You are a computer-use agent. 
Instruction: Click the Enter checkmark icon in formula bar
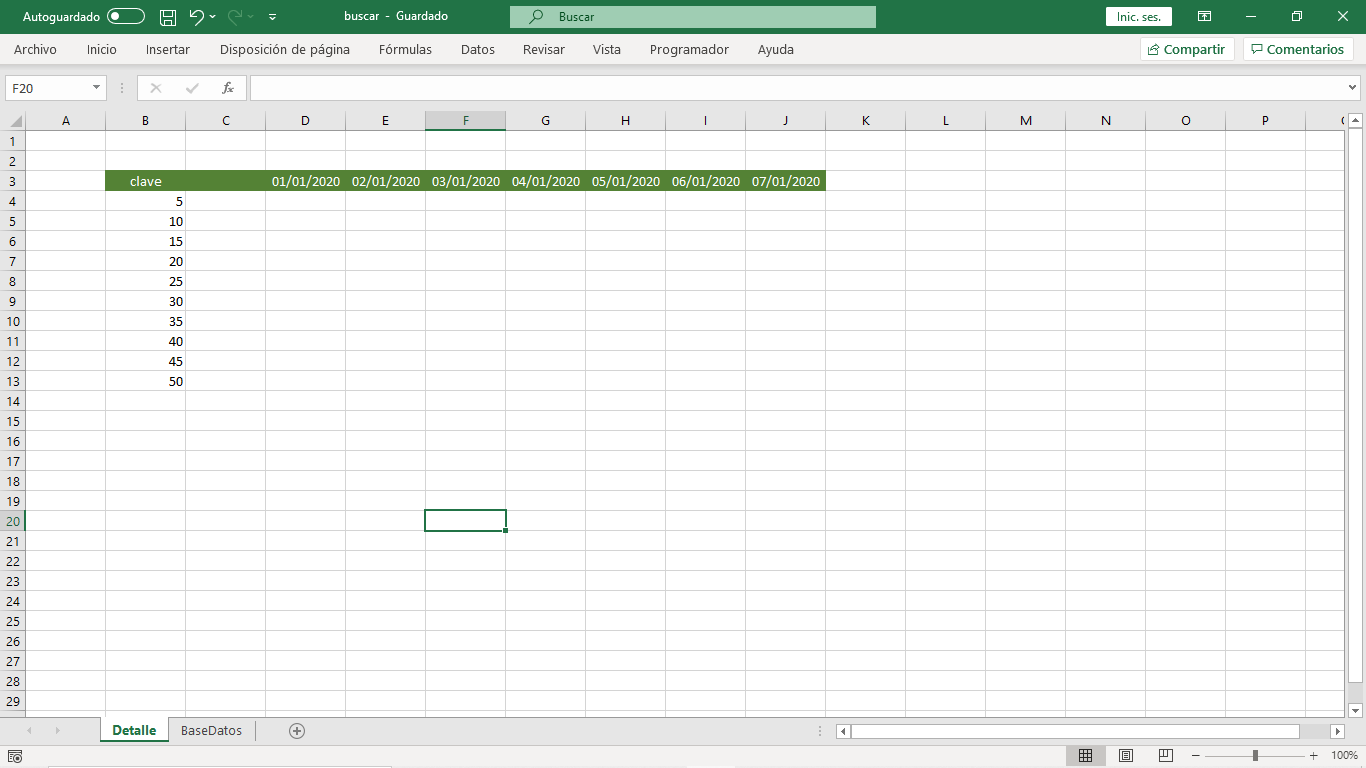[192, 88]
